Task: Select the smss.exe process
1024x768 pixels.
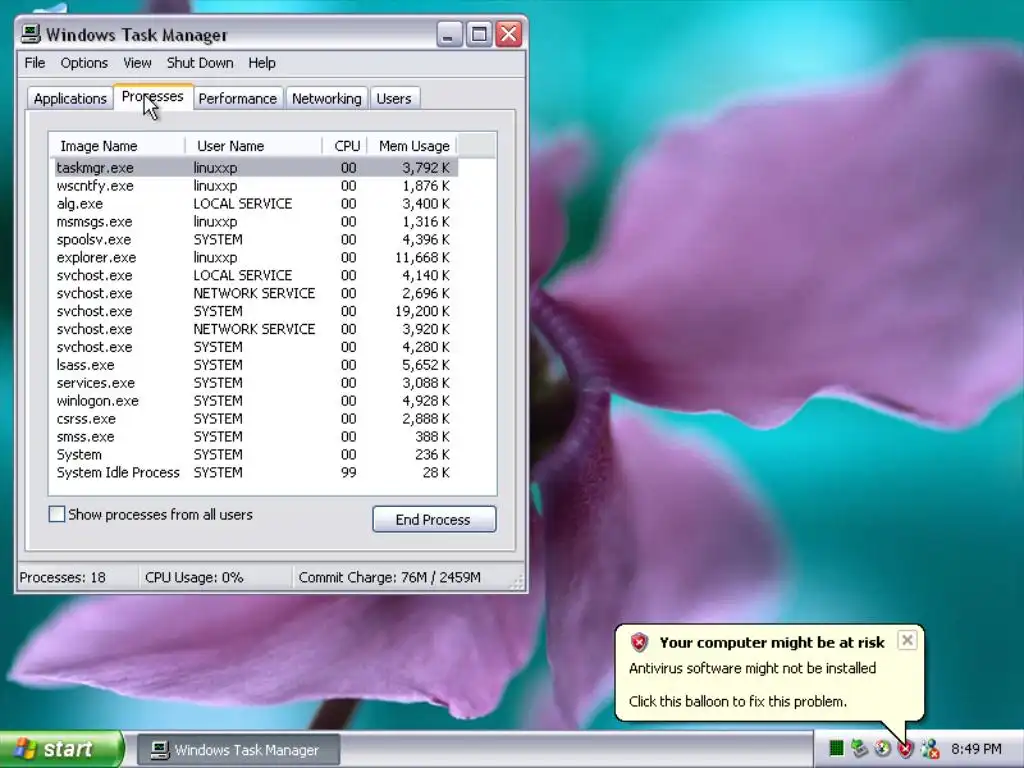Action: click(x=256, y=437)
